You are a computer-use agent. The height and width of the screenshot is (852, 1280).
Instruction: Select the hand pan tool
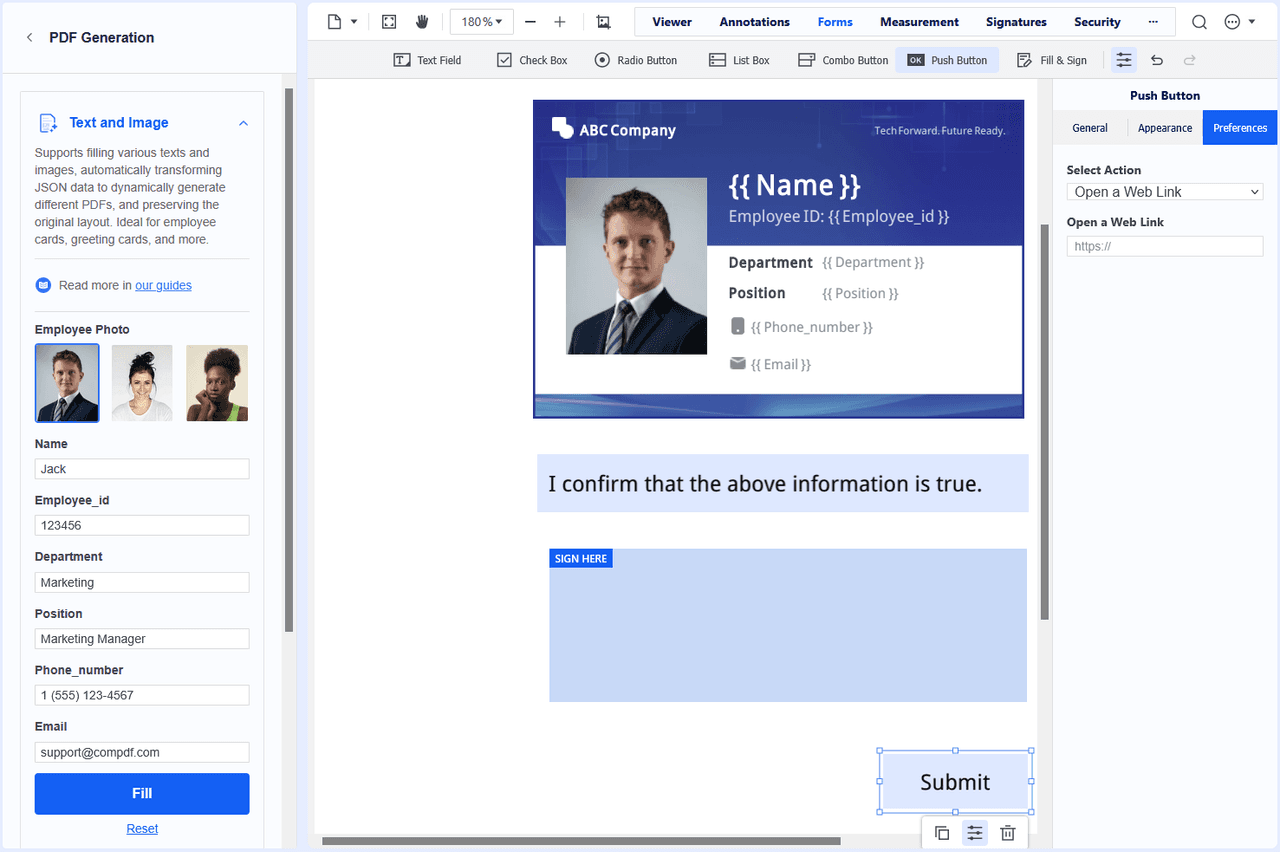(422, 22)
